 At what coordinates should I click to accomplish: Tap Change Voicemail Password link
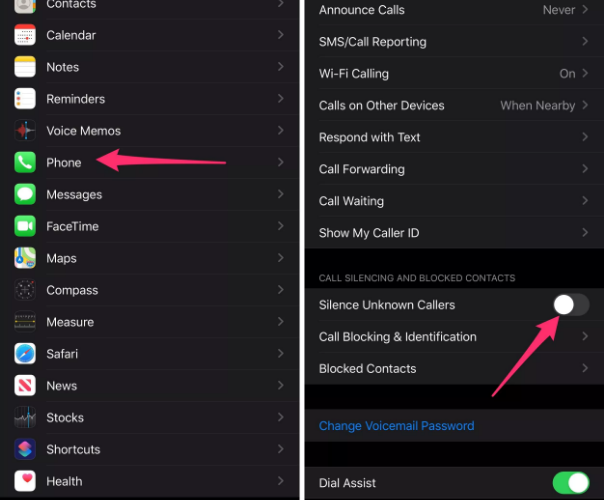click(396, 426)
